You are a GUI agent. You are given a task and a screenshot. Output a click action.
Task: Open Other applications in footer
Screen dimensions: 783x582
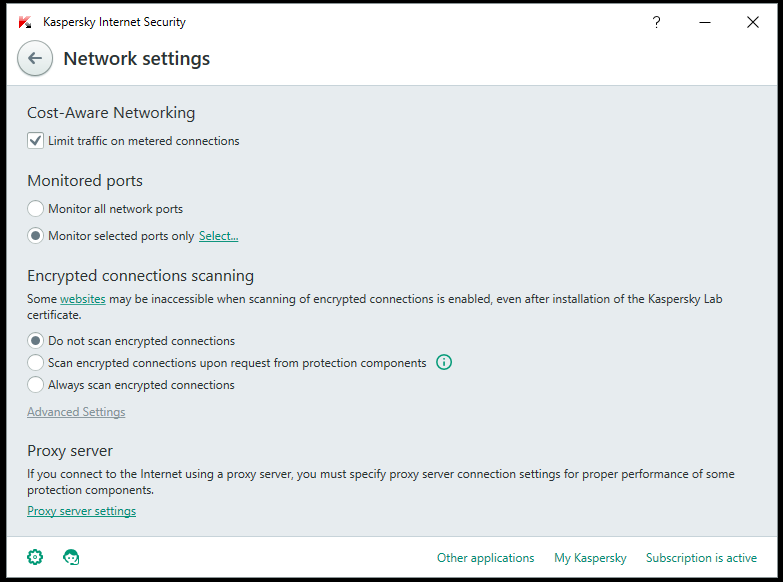[x=485, y=558]
